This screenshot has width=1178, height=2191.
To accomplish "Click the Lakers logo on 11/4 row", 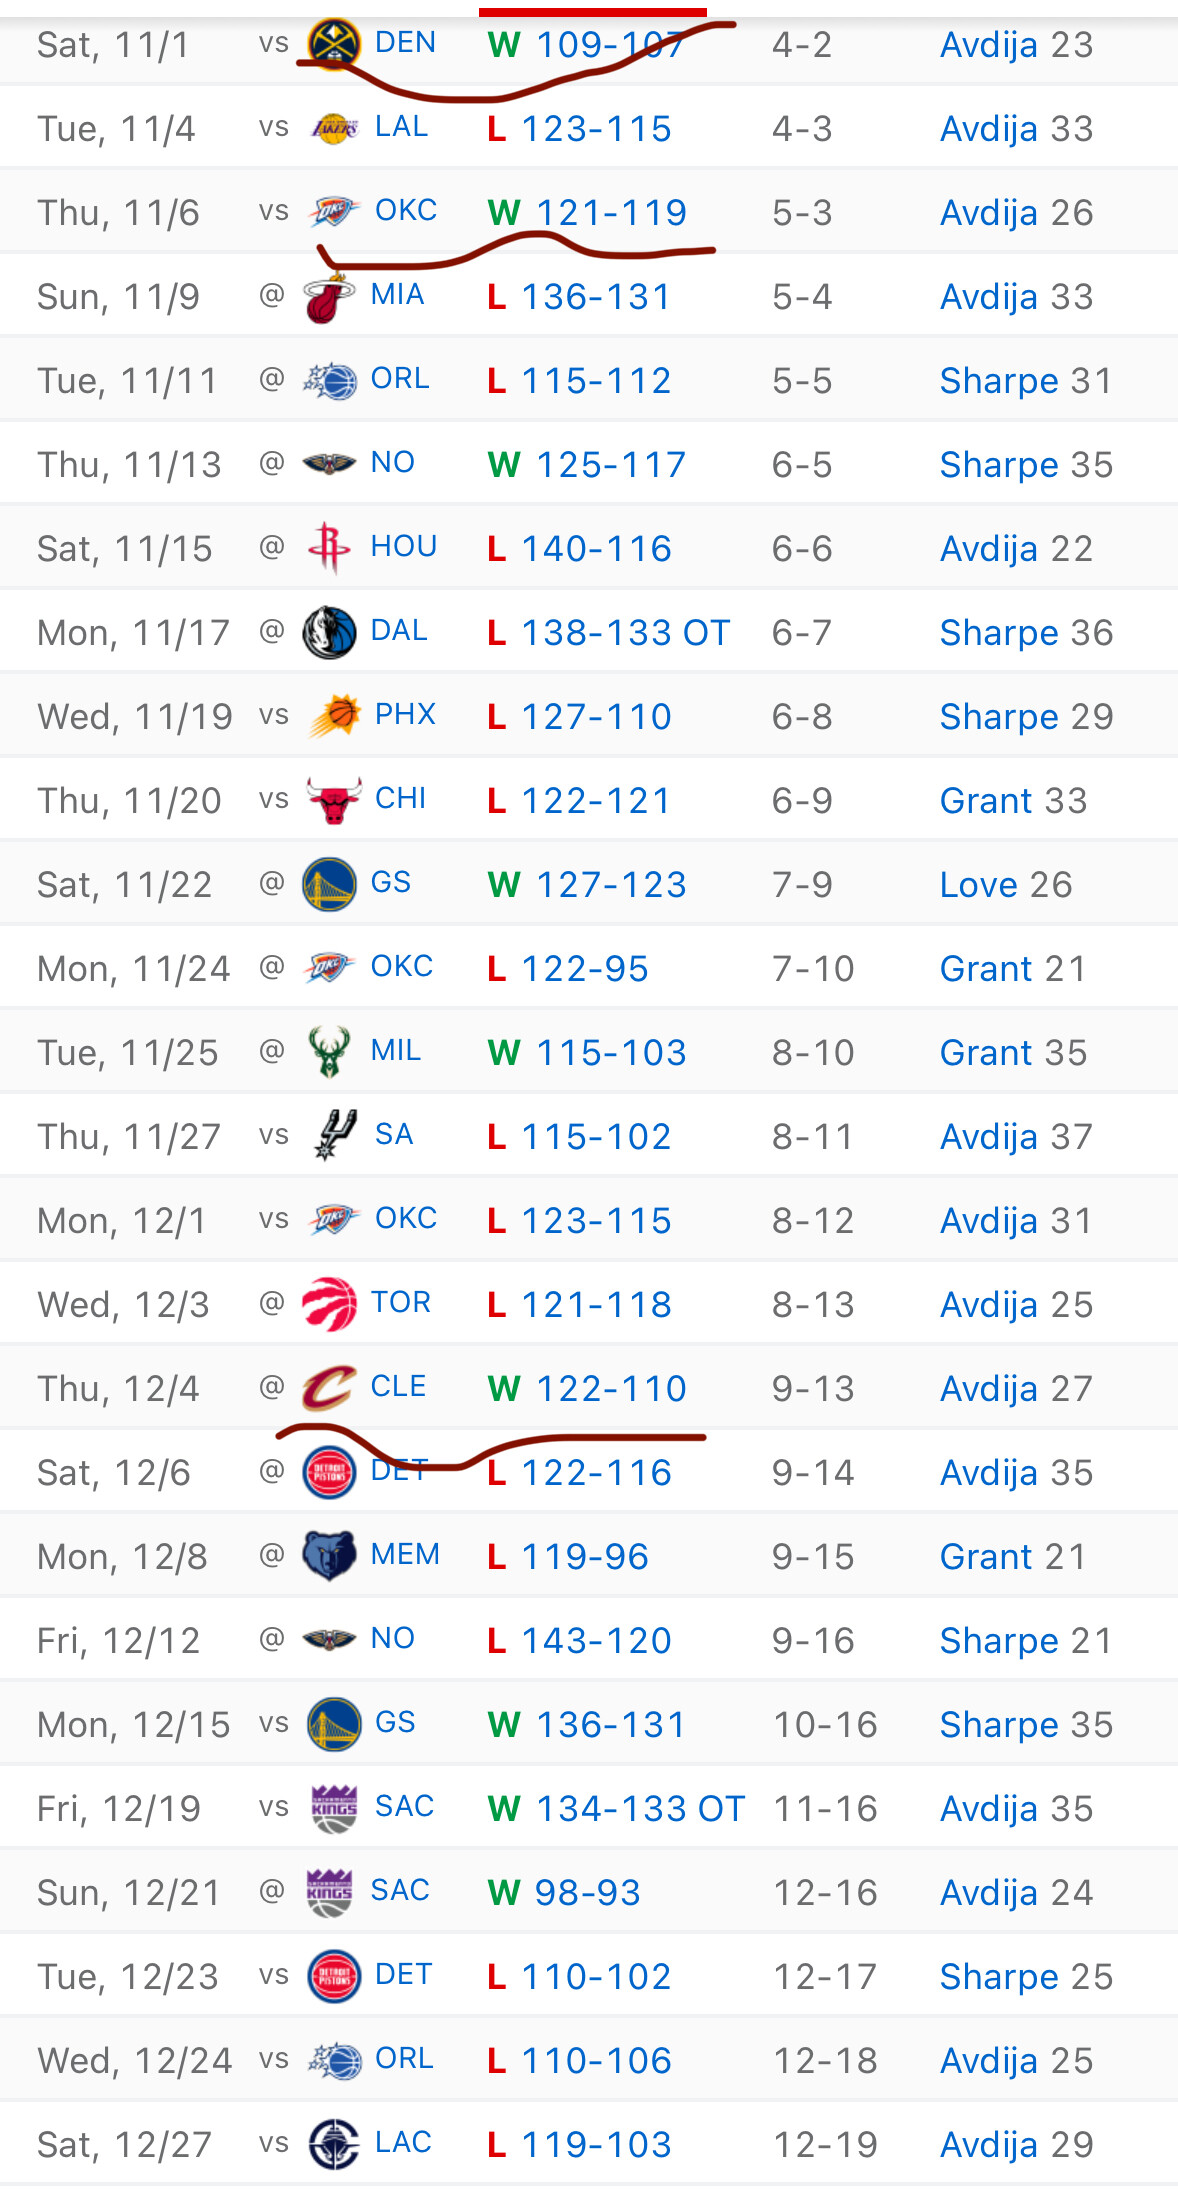I will click(x=334, y=128).
